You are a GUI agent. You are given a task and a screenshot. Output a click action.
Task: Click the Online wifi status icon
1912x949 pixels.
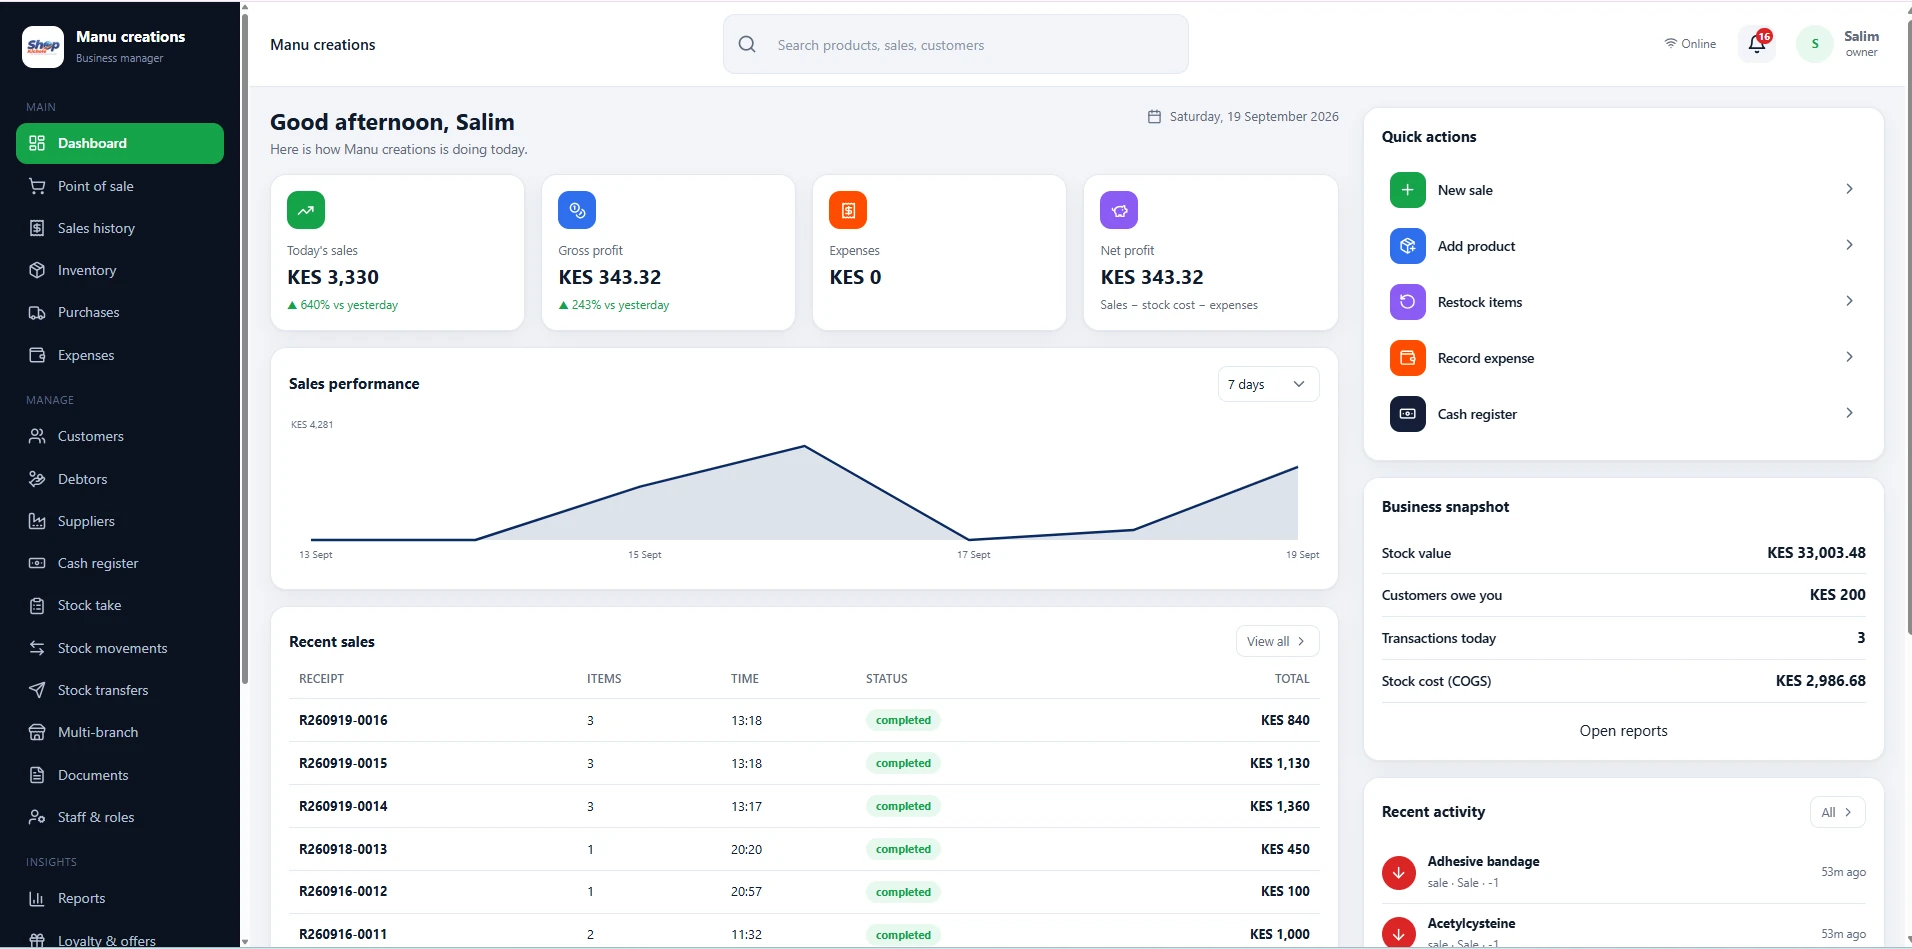click(x=1670, y=44)
